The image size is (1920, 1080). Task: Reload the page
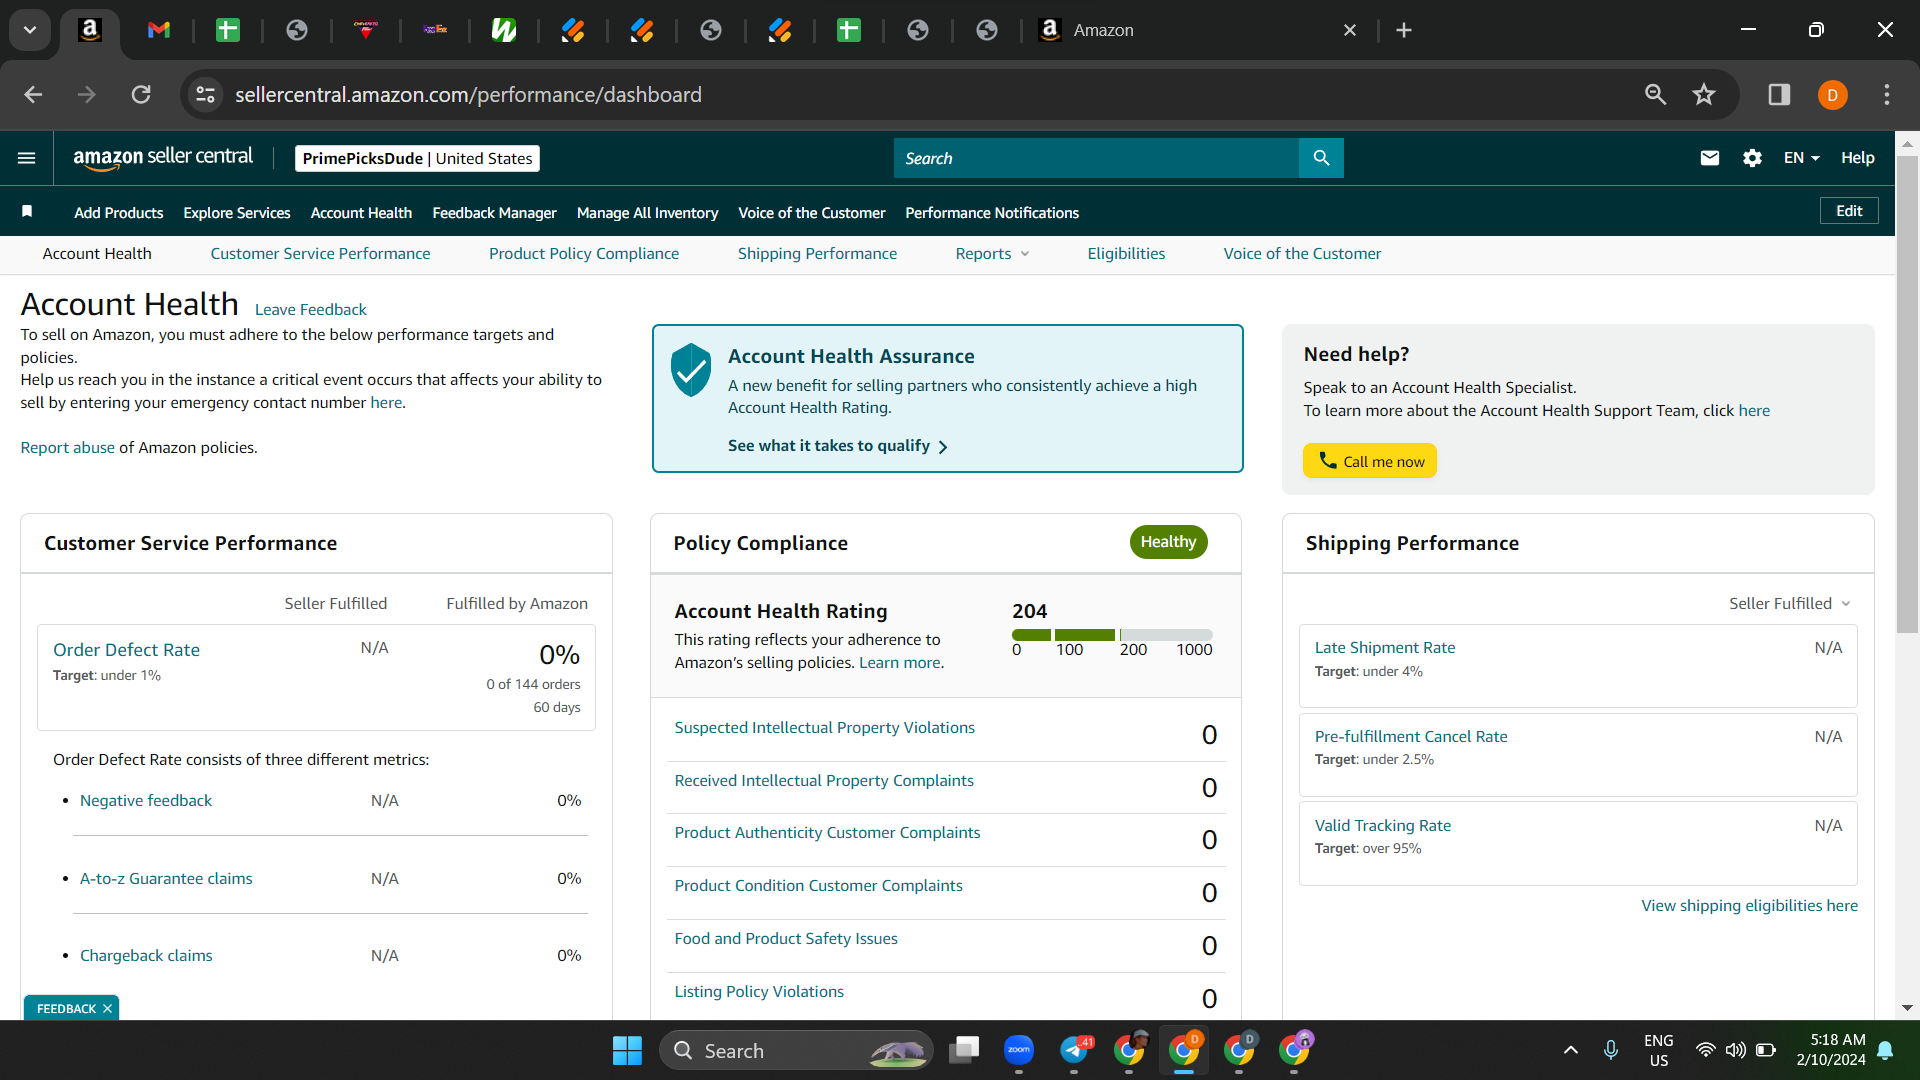(x=141, y=94)
